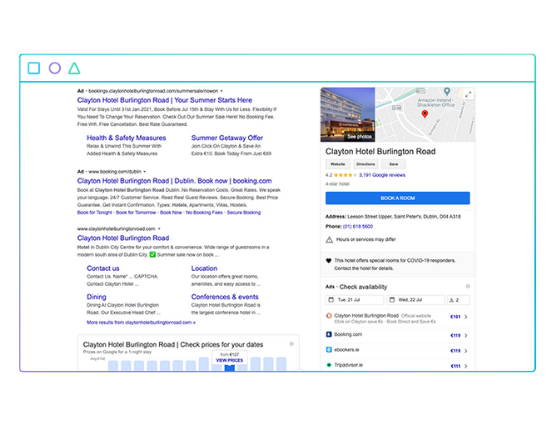Viewport: 555px width, 426px height.
Task: Click the Tripadvisor.ie logo icon
Action: (x=329, y=365)
